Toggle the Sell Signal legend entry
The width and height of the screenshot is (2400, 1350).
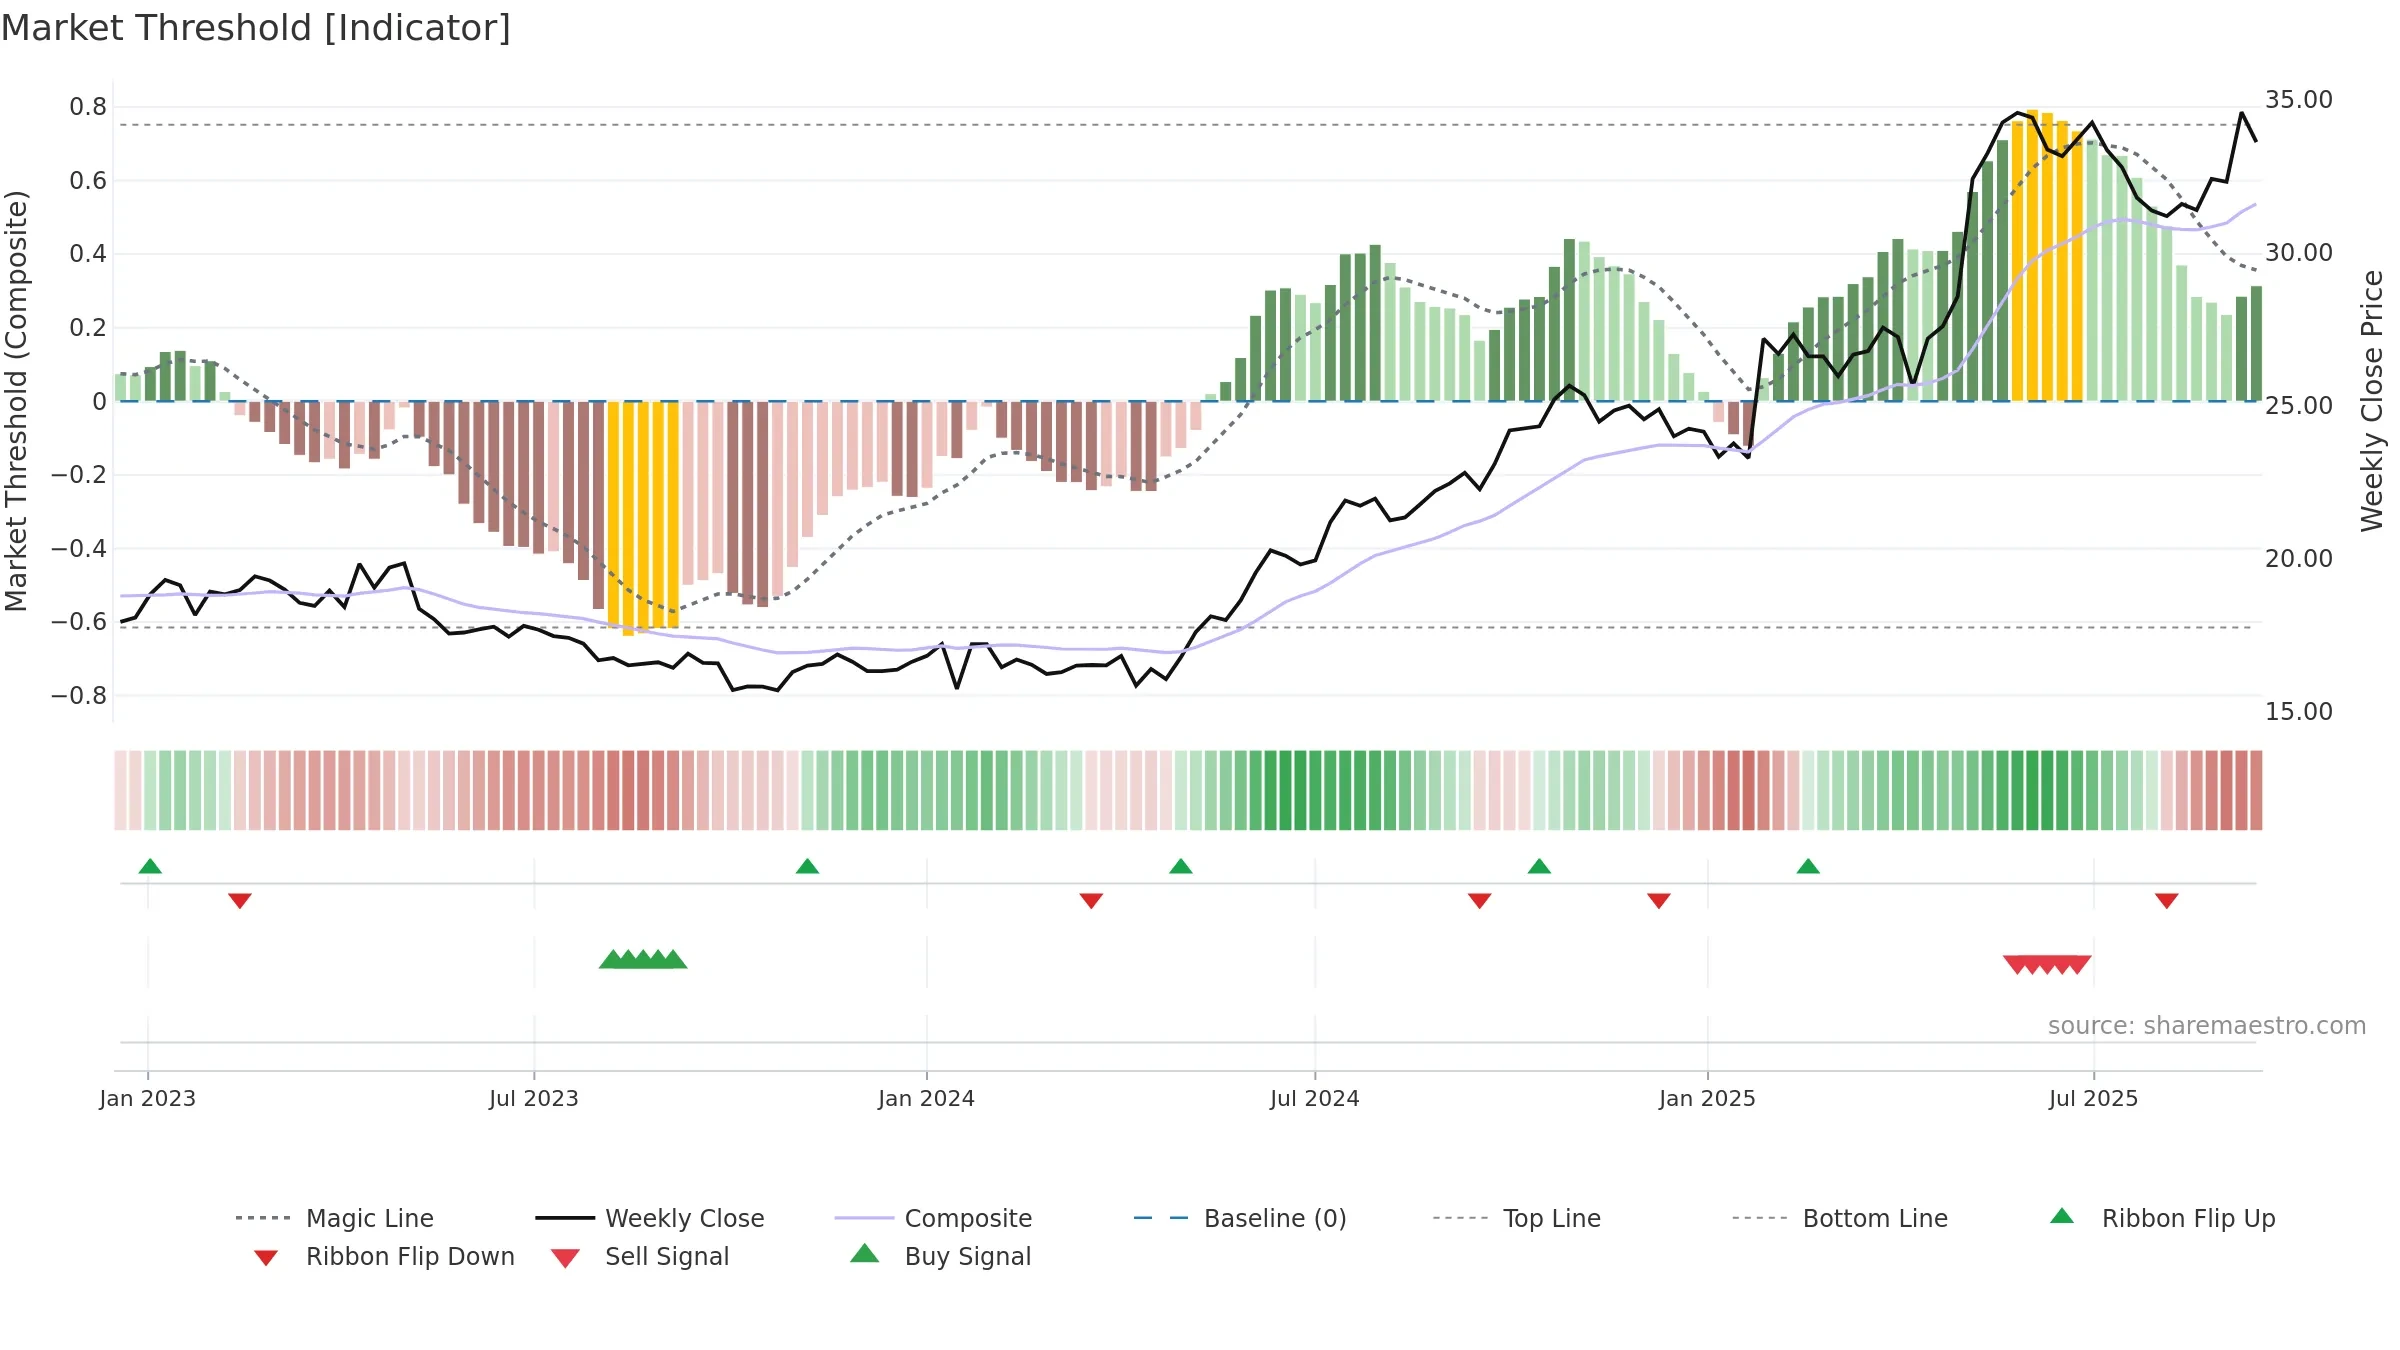coord(640,1256)
